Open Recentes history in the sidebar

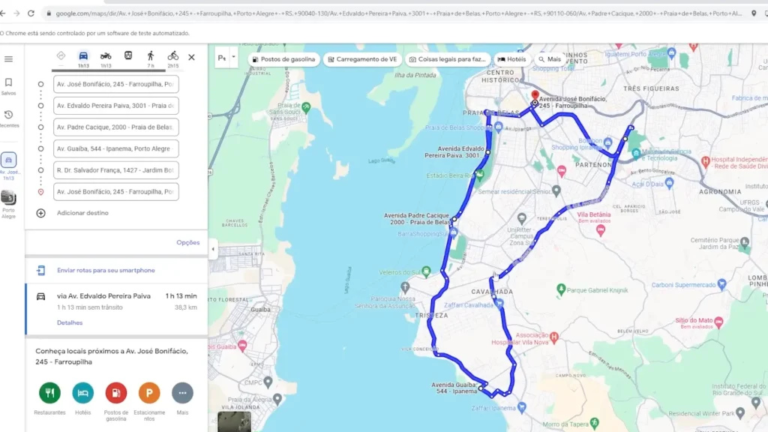(9, 118)
